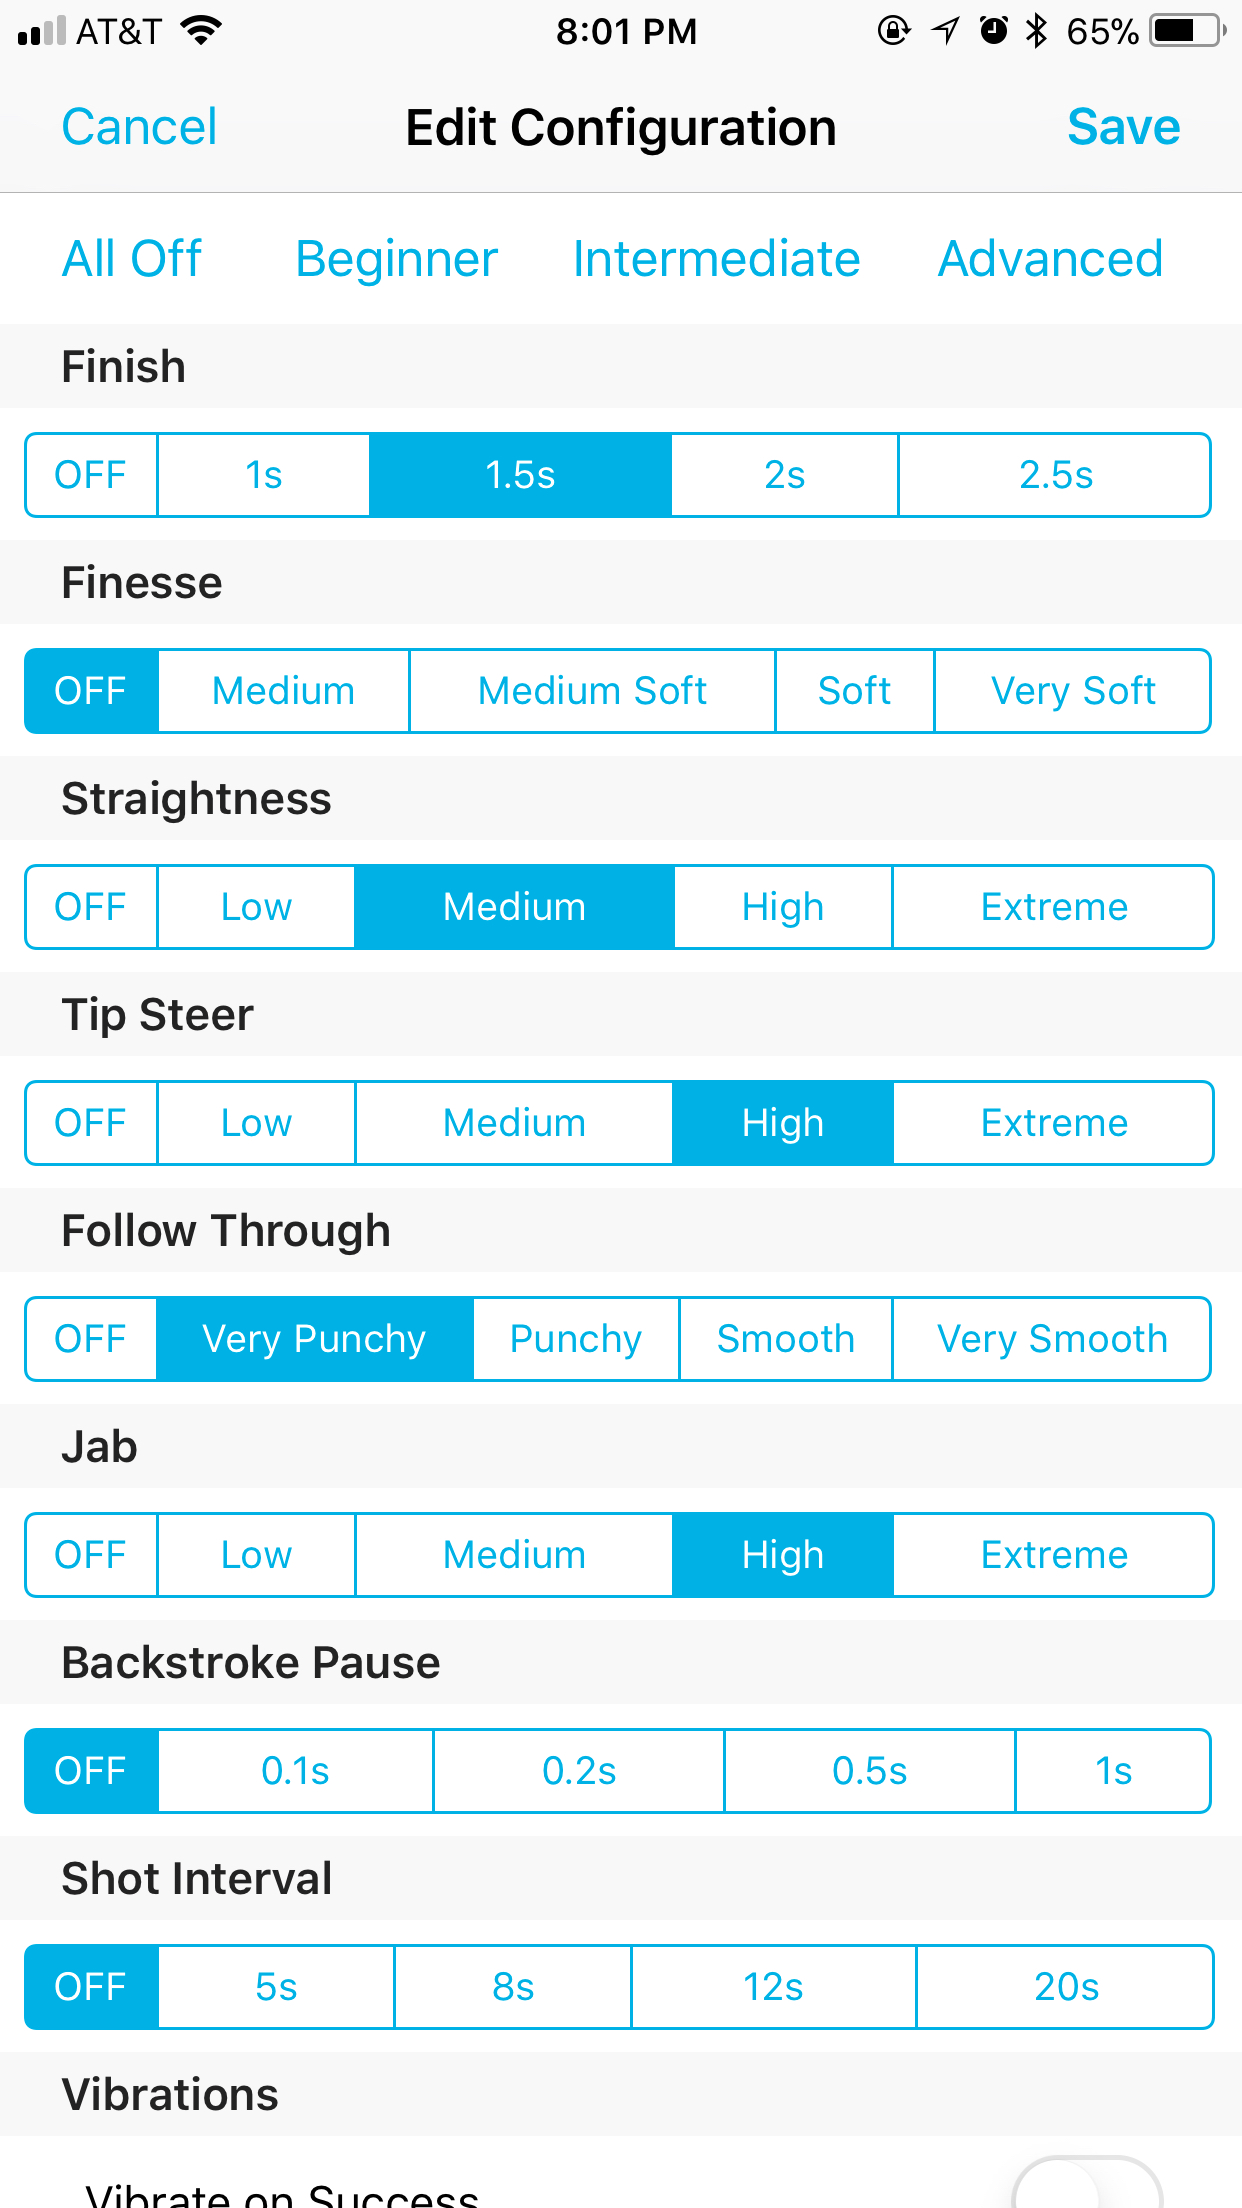Choose Very Smooth Follow Through
The width and height of the screenshot is (1242, 2208).
click(x=1052, y=1339)
